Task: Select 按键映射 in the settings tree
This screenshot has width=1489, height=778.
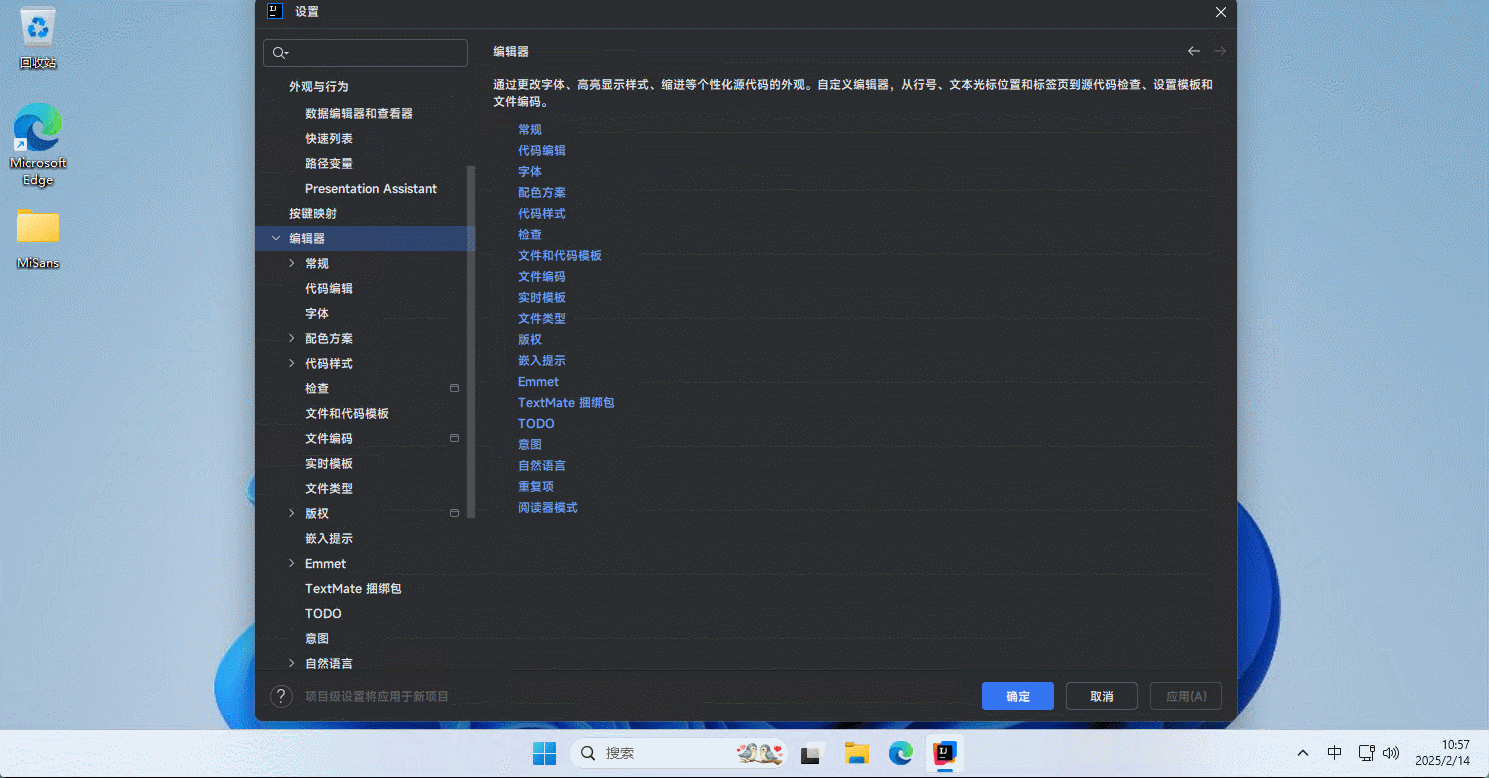Action: [x=313, y=213]
